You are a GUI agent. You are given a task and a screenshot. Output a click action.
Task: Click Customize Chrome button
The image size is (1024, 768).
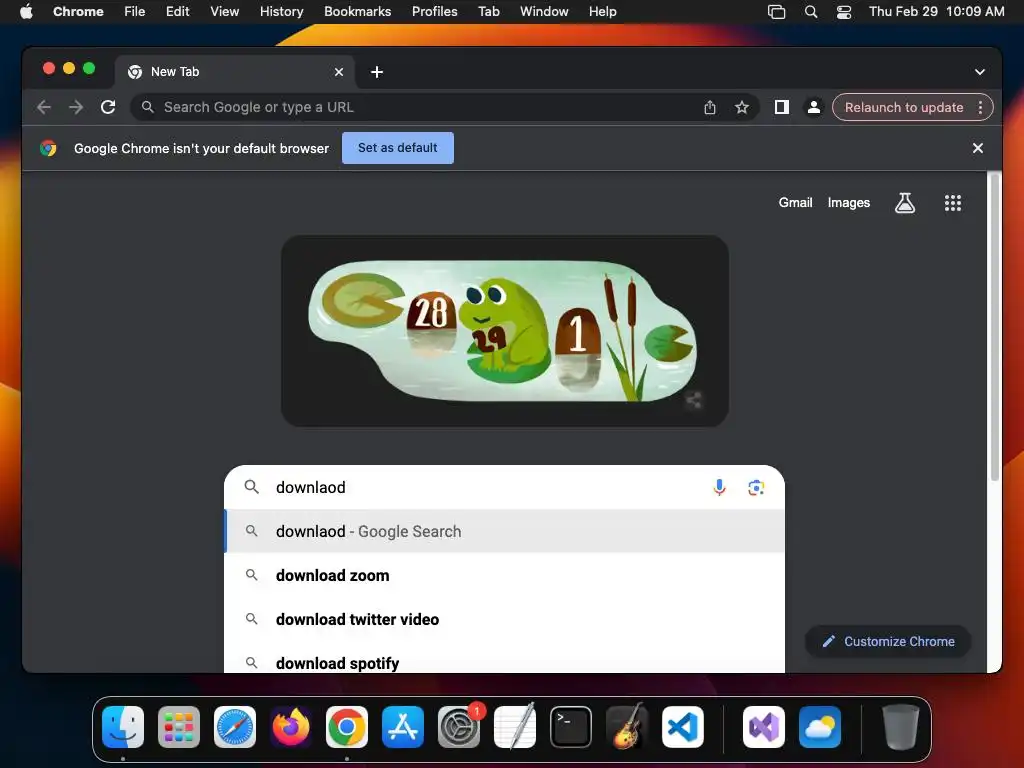[888, 641]
